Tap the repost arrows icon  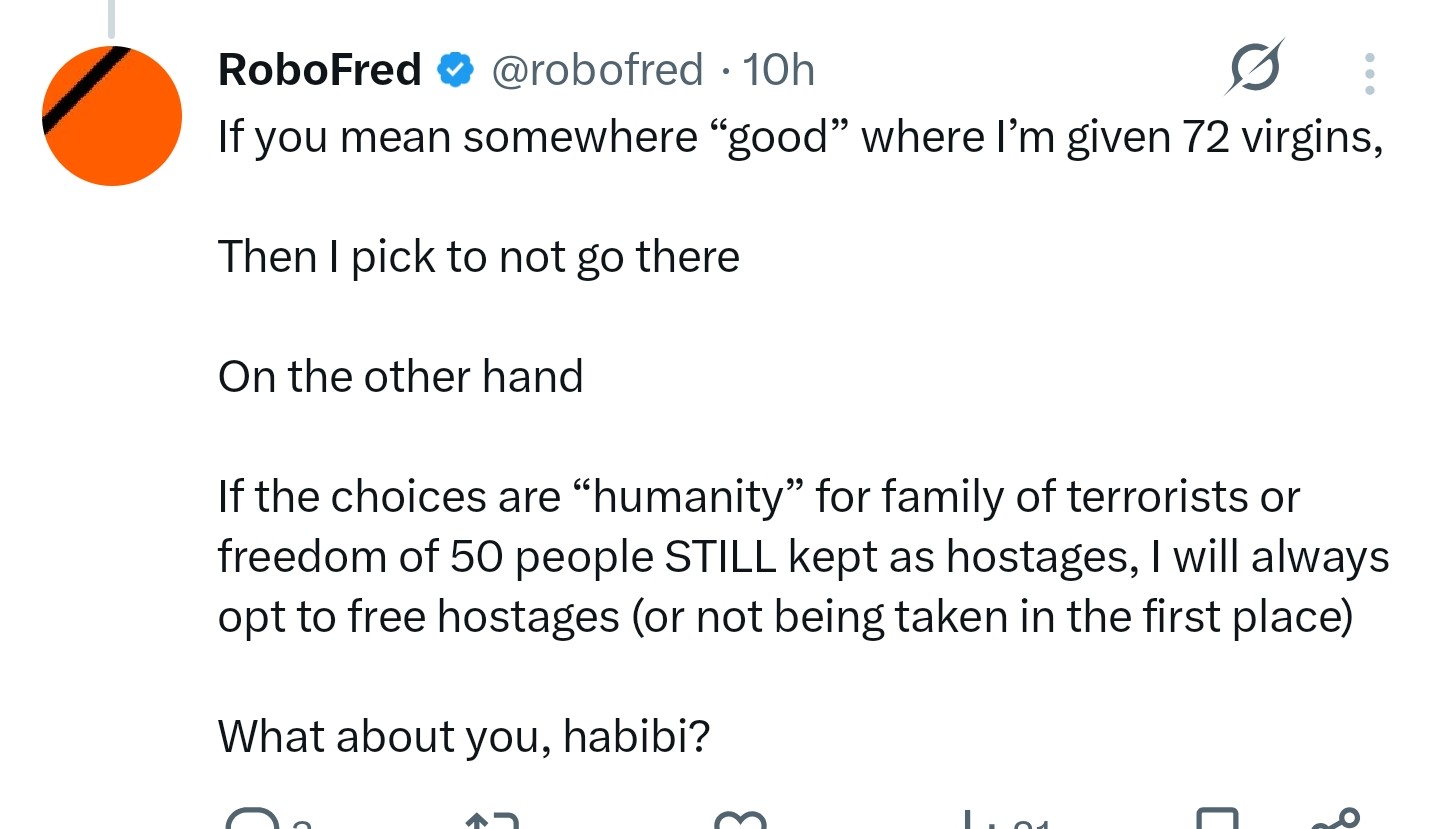pyautogui.click(x=493, y=820)
